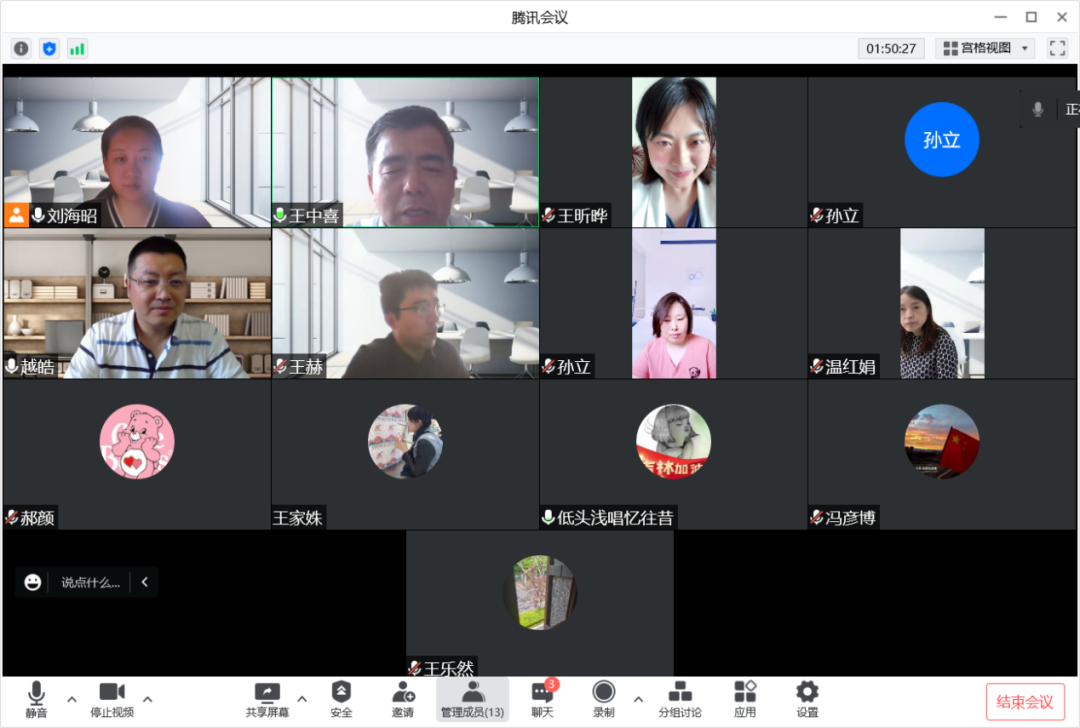Image resolution: width=1080 pixels, height=728 pixels.
Task: Click the blue security shield icon
Action: [x=49, y=48]
